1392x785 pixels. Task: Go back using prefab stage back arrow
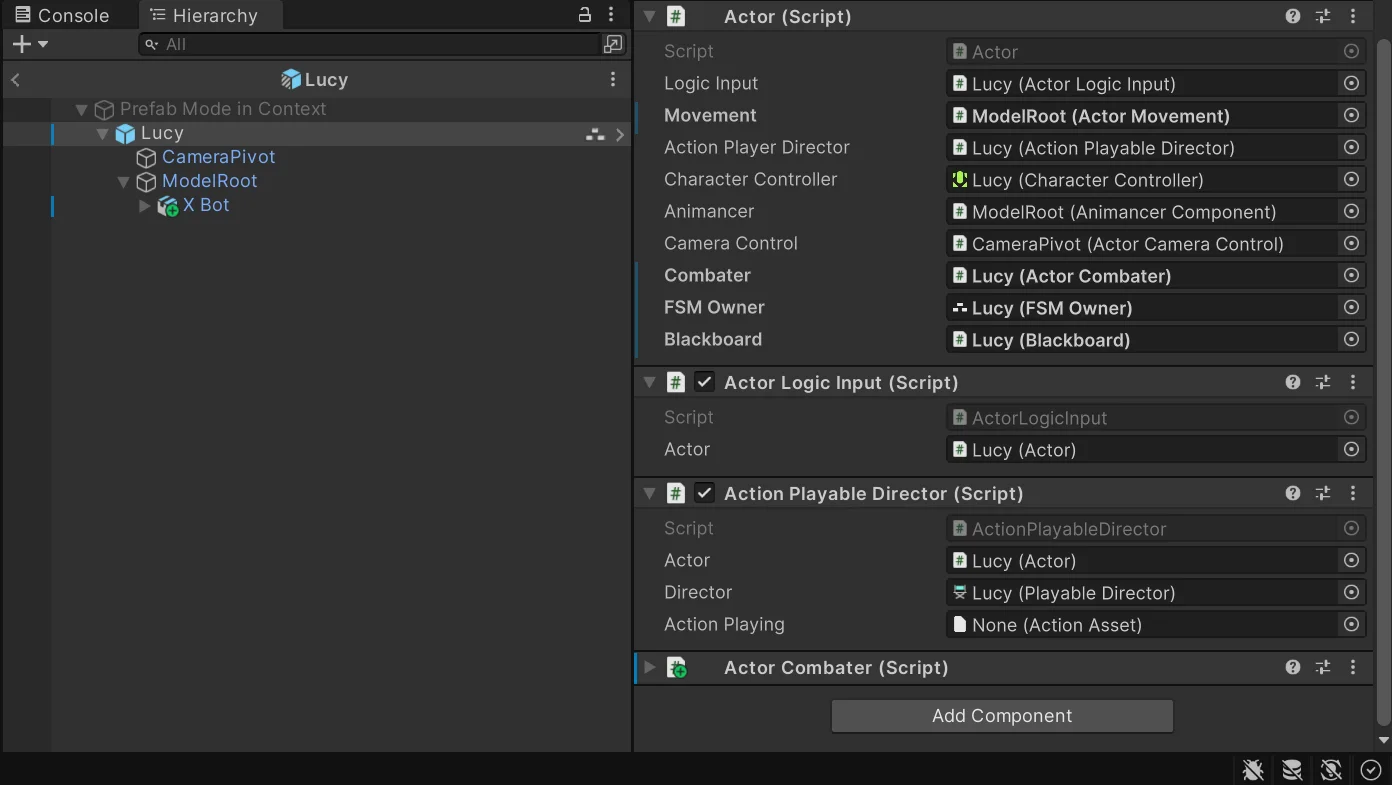tap(16, 80)
